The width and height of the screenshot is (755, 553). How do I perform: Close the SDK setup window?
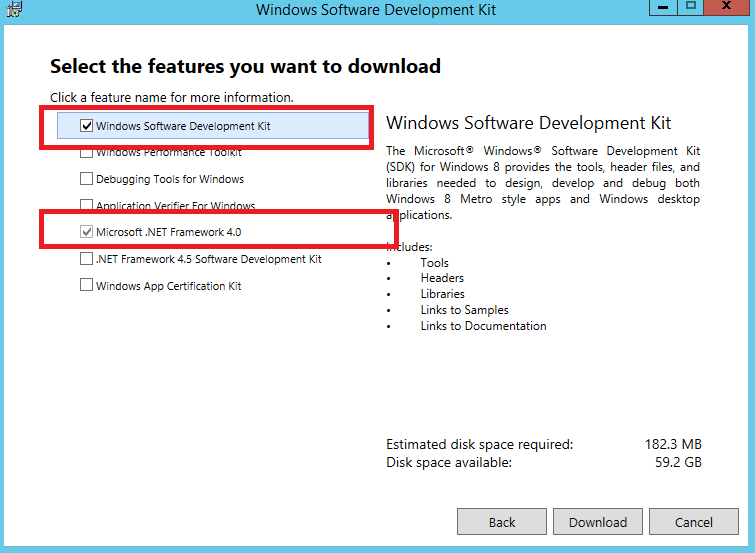[x=728, y=7]
